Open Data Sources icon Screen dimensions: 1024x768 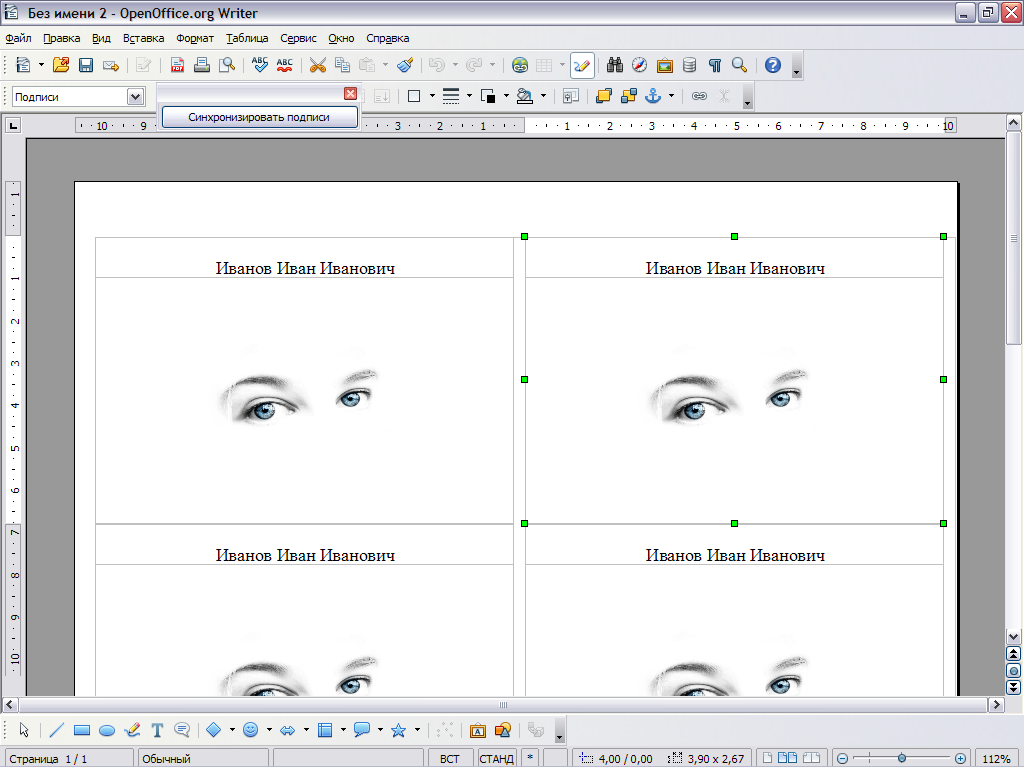[x=689, y=65]
